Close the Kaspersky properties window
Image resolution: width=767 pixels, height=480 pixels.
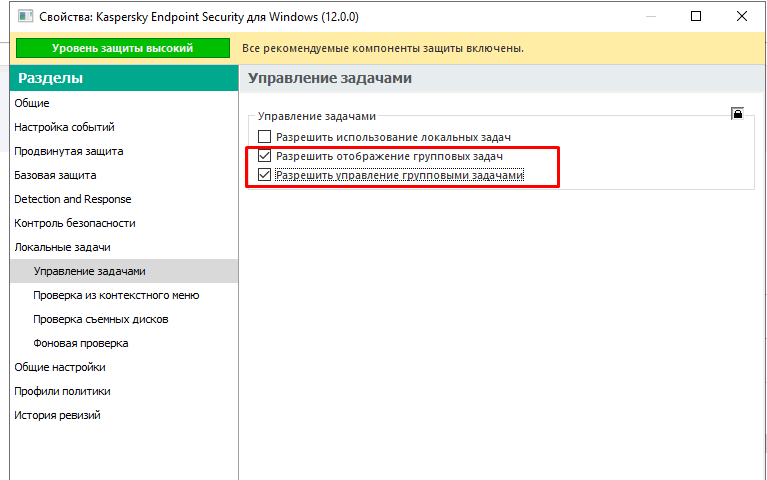742,16
